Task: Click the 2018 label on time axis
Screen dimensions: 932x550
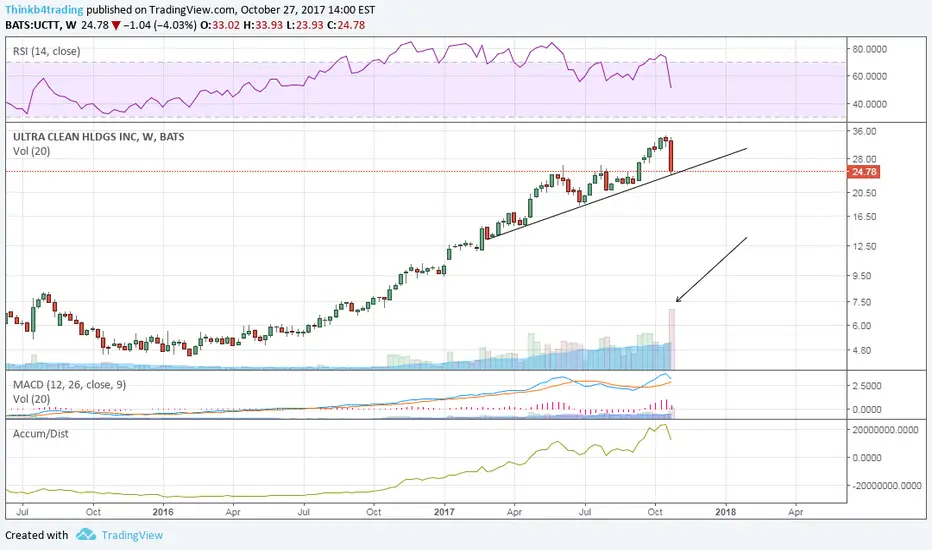Action: coord(725,512)
